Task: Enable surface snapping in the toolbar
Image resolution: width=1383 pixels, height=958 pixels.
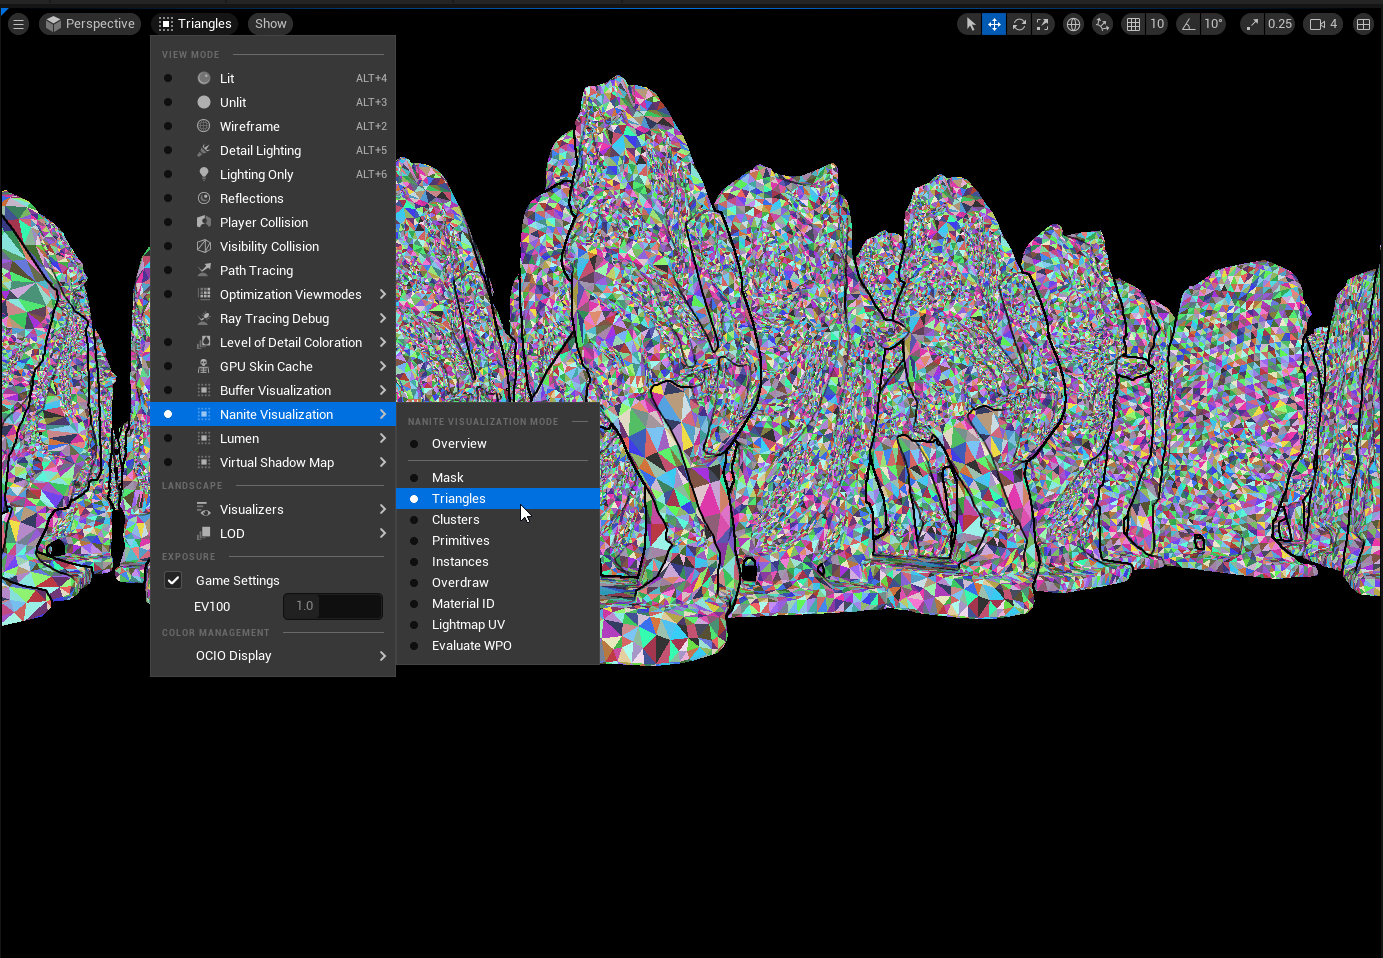Action: coord(1101,23)
